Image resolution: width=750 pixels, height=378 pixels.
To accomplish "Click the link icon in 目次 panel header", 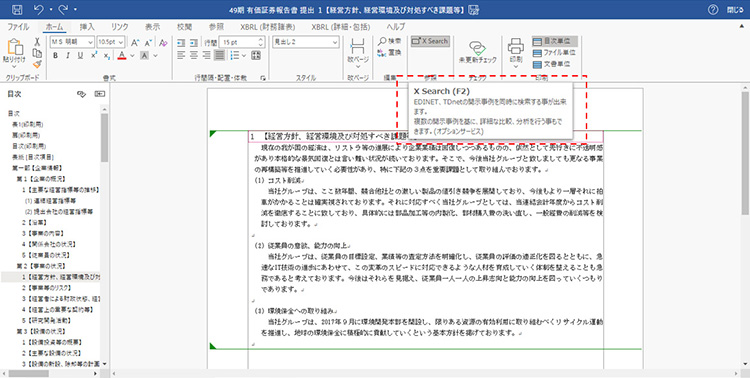I will tap(81, 94).
